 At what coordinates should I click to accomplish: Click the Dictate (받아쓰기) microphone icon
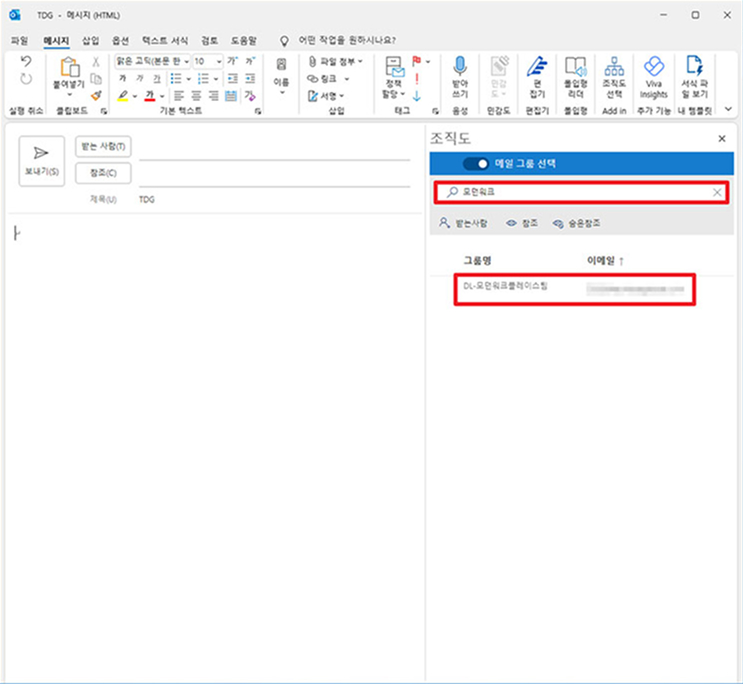[x=460, y=66]
